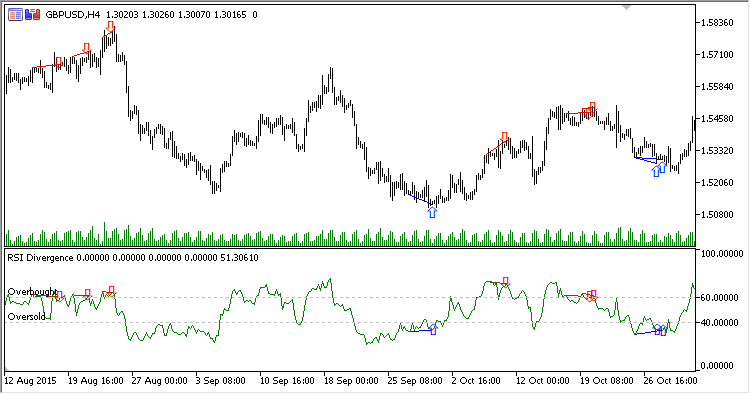Click time axis label 3 Sep 08:00
The image size is (750, 394).
221,381
